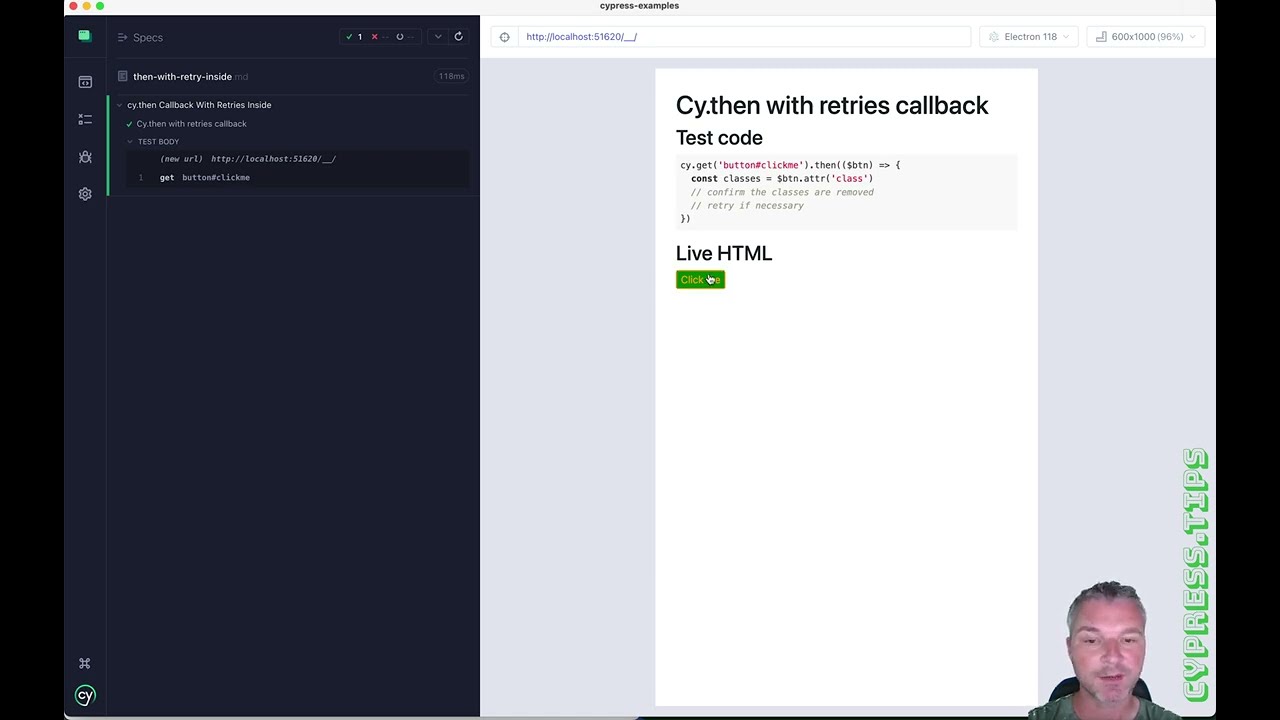Image resolution: width=1280 pixels, height=720 pixels.
Task: Click the 118ms duration badge
Action: (x=451, y=76)
